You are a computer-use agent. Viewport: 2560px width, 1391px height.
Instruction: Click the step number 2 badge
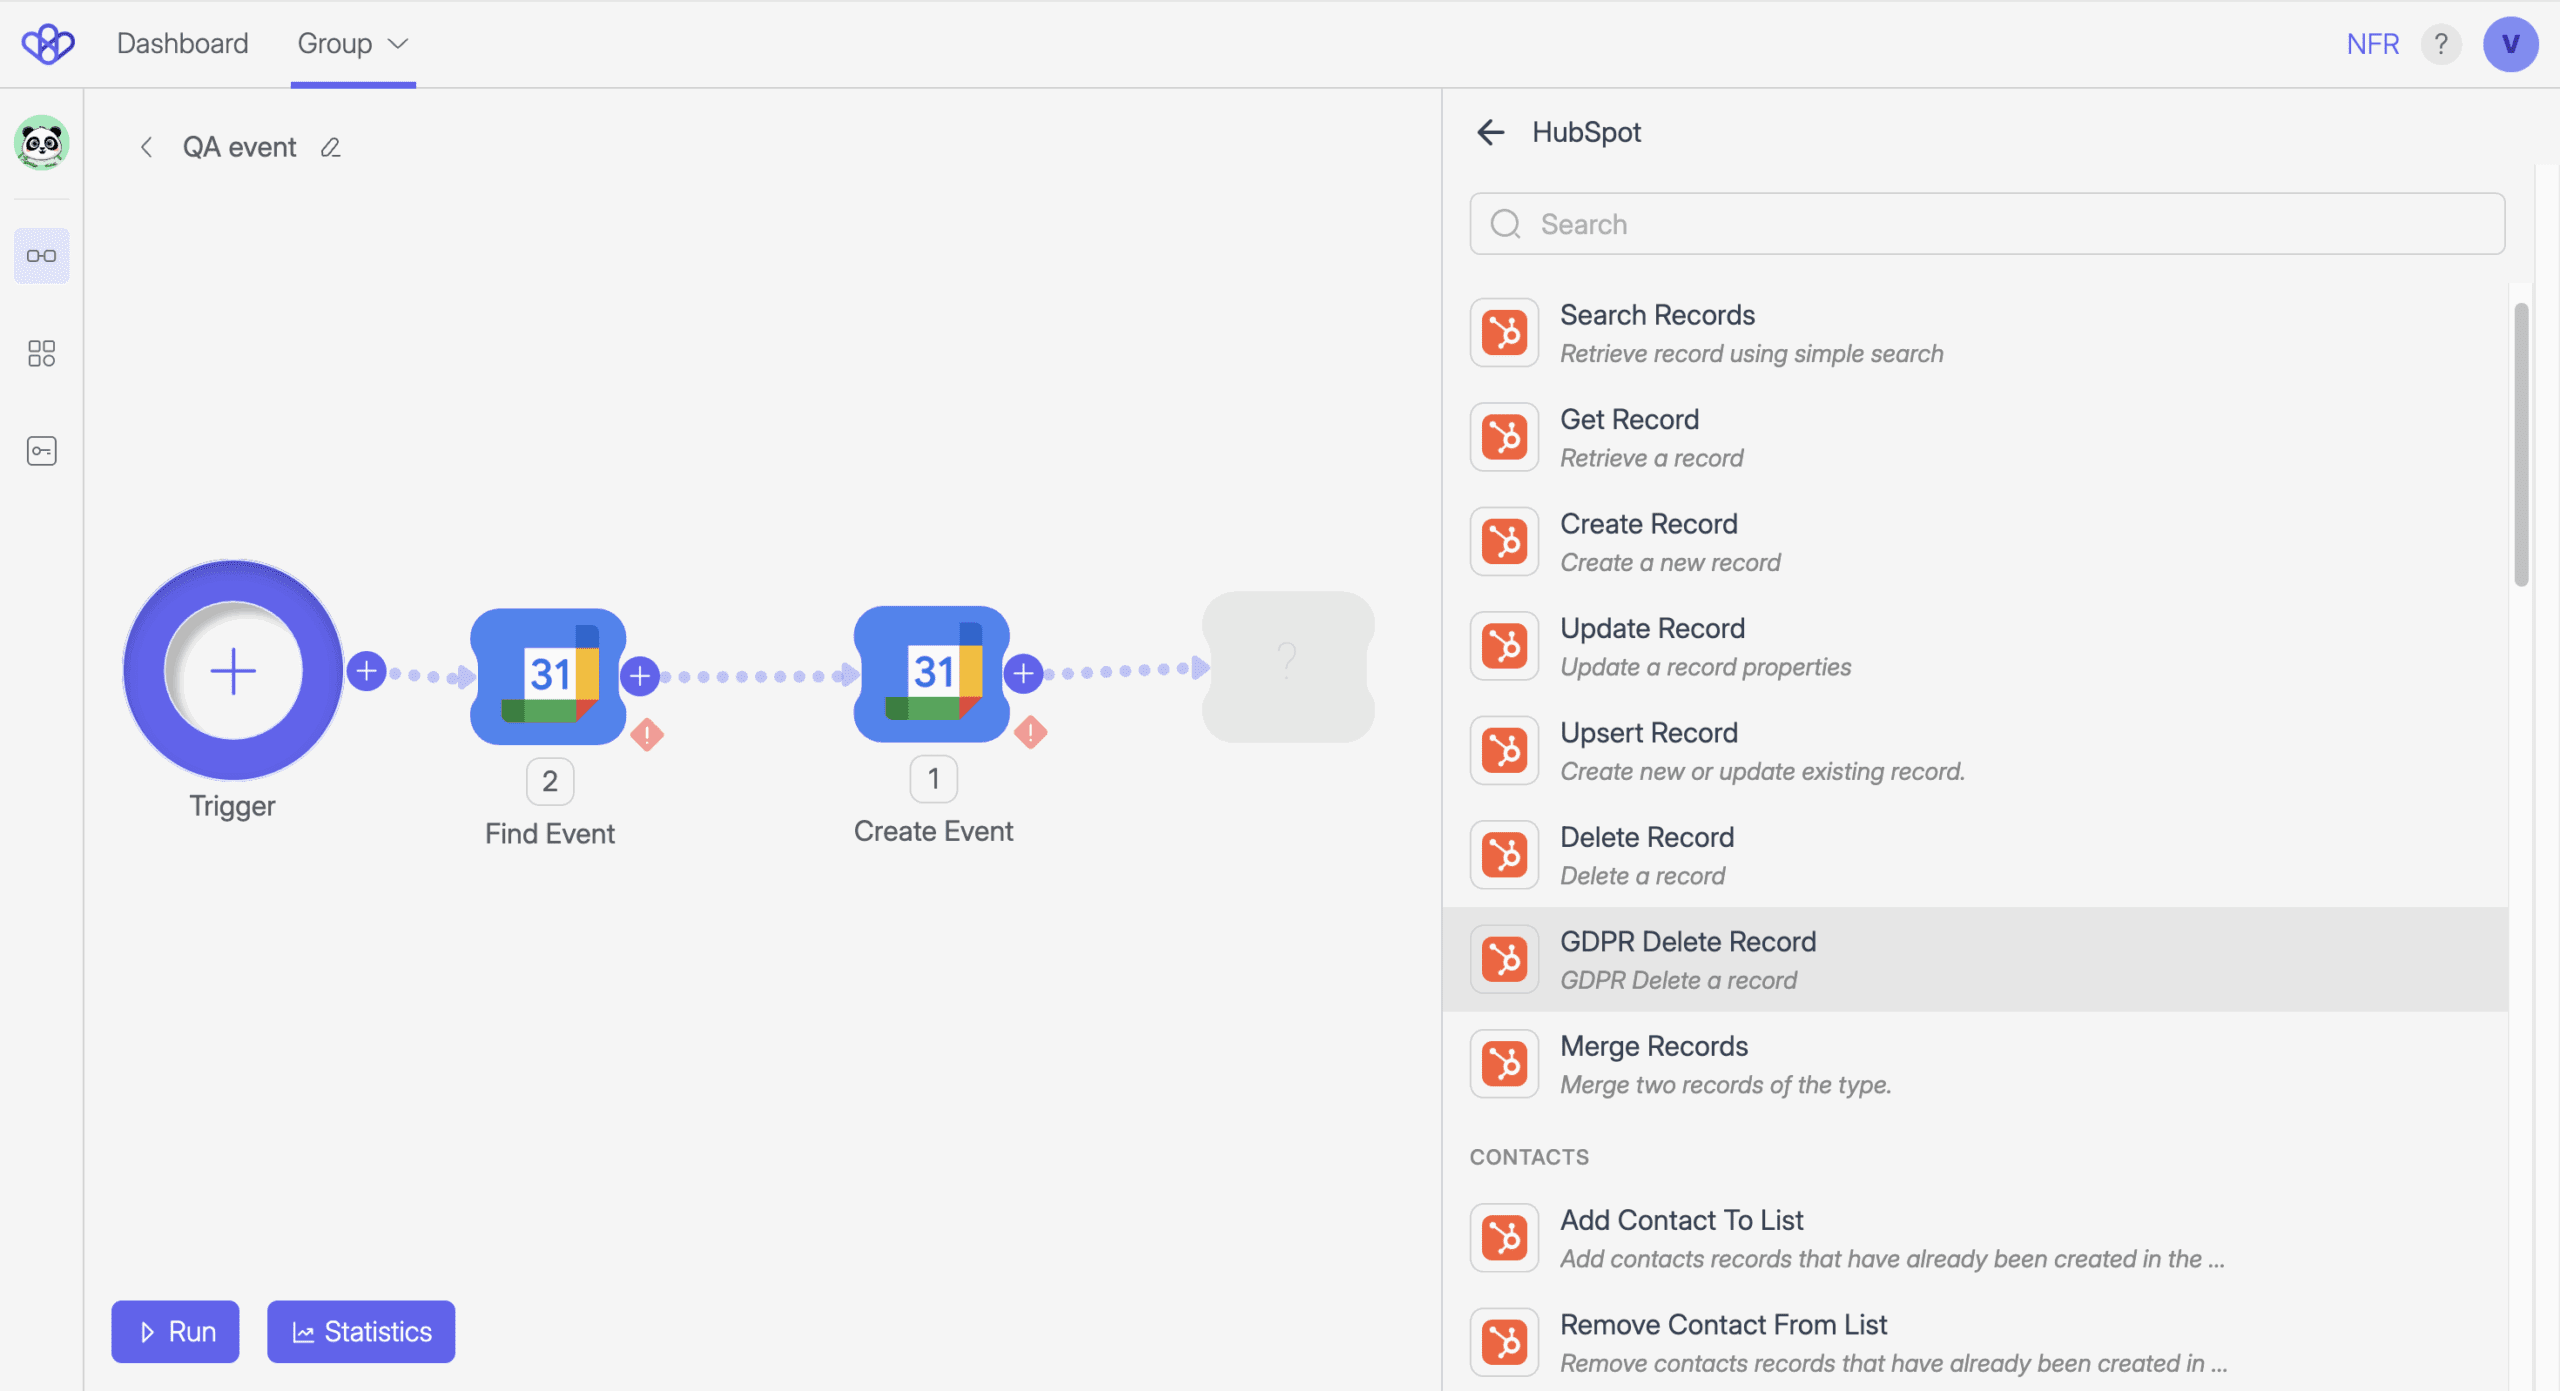(x=550, y=781)
